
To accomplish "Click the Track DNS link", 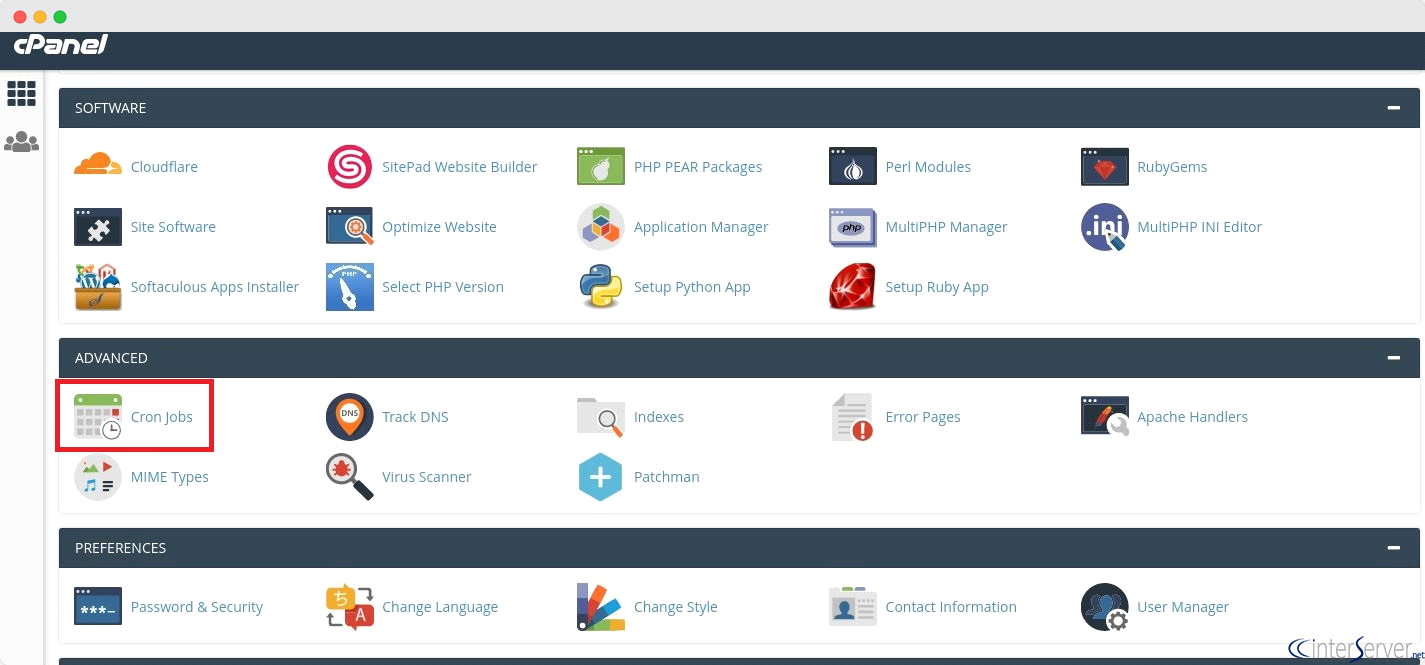I will 415,417.
